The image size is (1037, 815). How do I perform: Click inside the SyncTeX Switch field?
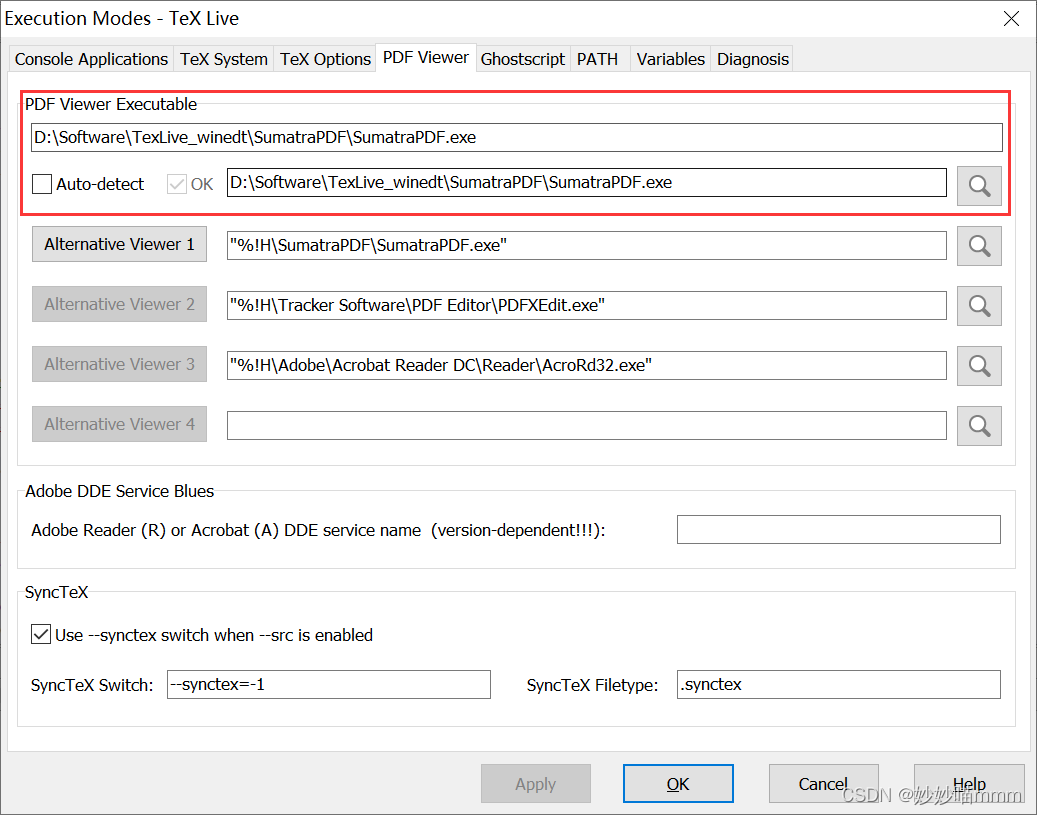click(328, 684)
